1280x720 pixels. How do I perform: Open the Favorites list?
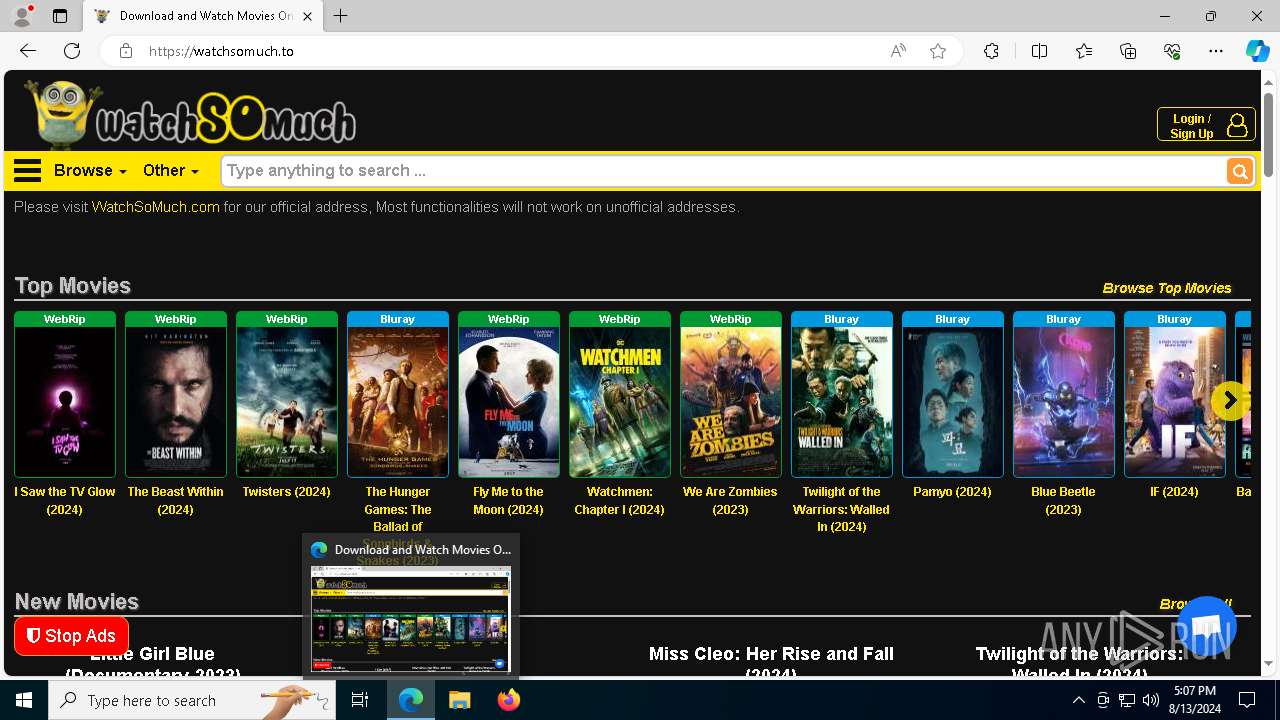click(x=1084, y=51)
